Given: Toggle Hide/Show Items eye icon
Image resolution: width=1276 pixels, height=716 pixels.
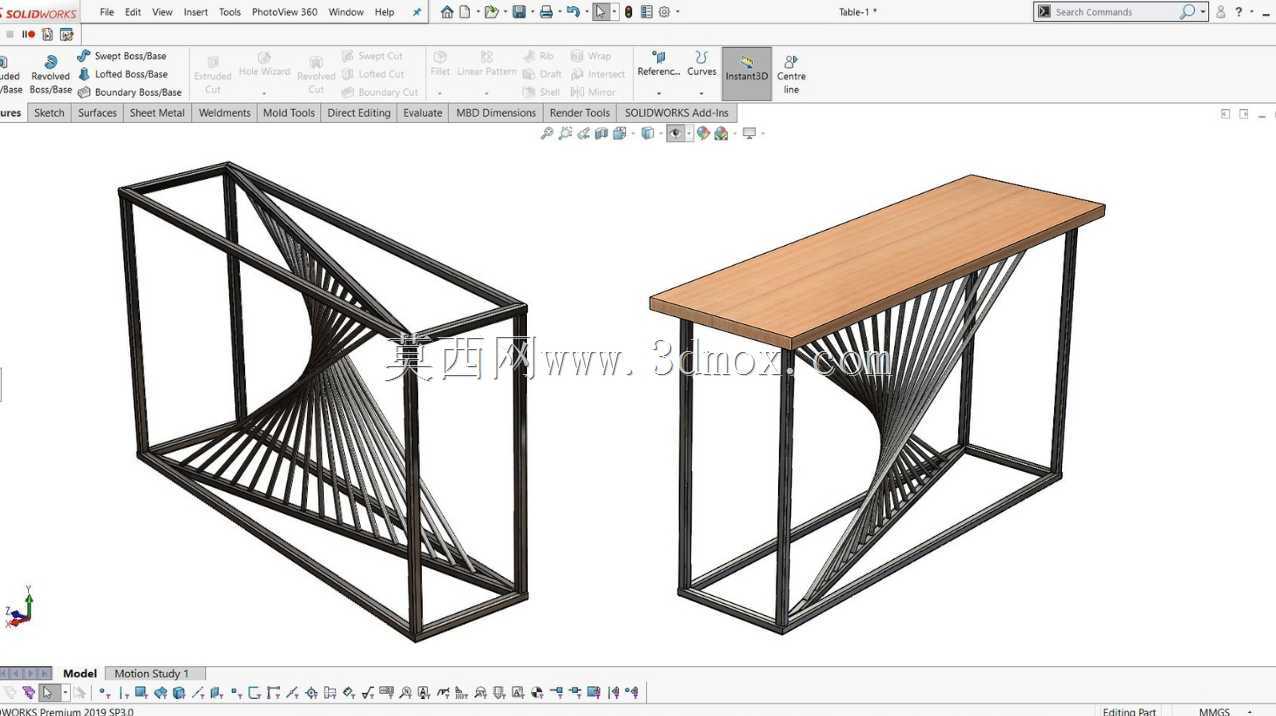Looking at the screenshot, I should 676,133.
